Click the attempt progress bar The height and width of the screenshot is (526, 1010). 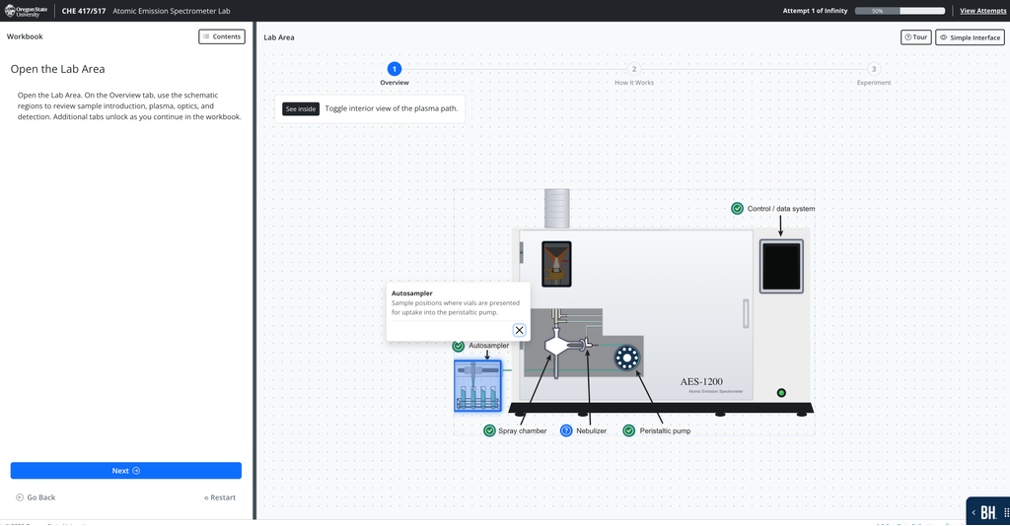(899, 11)
